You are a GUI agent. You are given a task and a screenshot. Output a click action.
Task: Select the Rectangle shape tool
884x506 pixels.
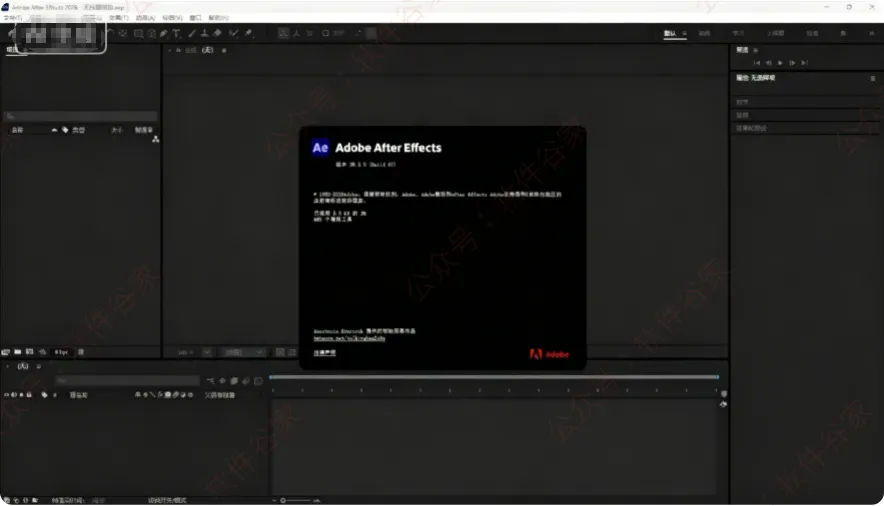138,33
